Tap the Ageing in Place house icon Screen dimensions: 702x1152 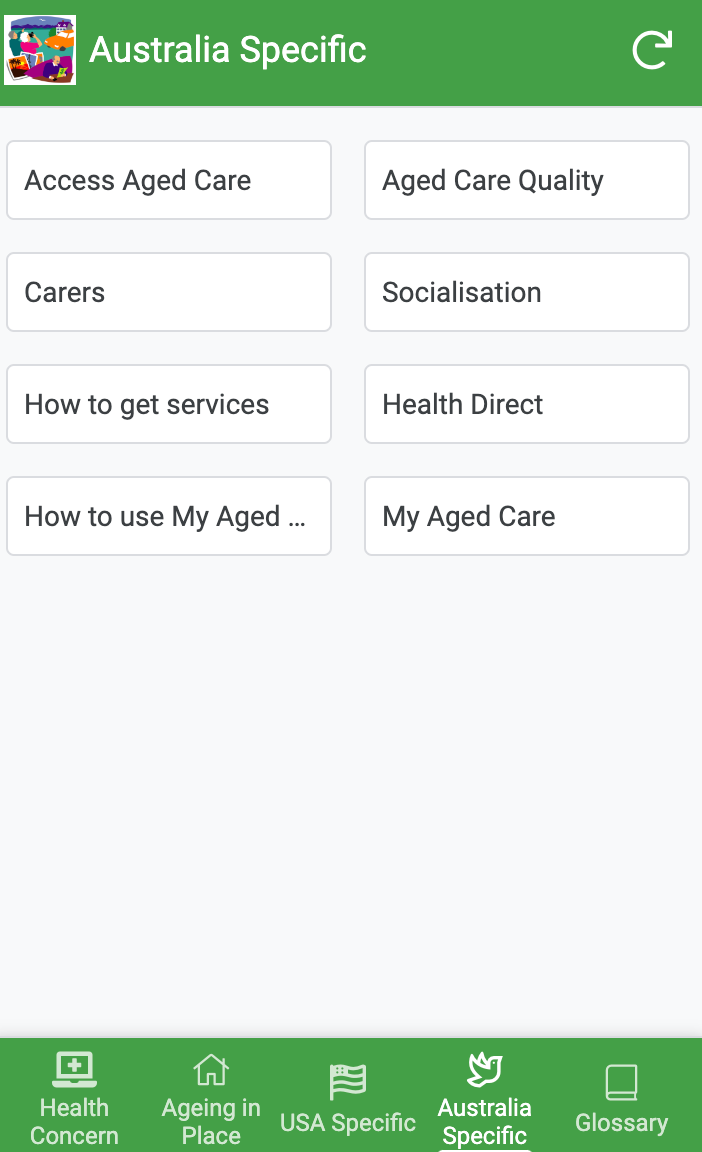[211, 1070]
